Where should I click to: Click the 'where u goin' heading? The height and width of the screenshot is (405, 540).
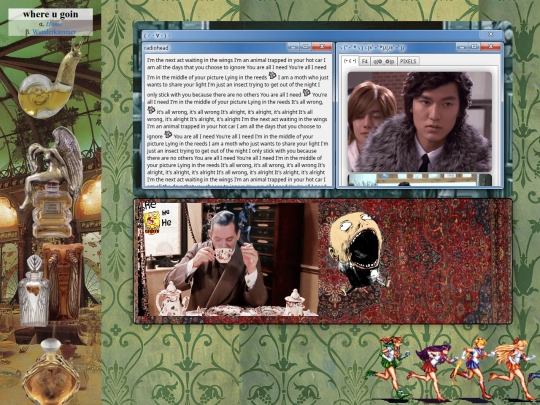[51, 14]
